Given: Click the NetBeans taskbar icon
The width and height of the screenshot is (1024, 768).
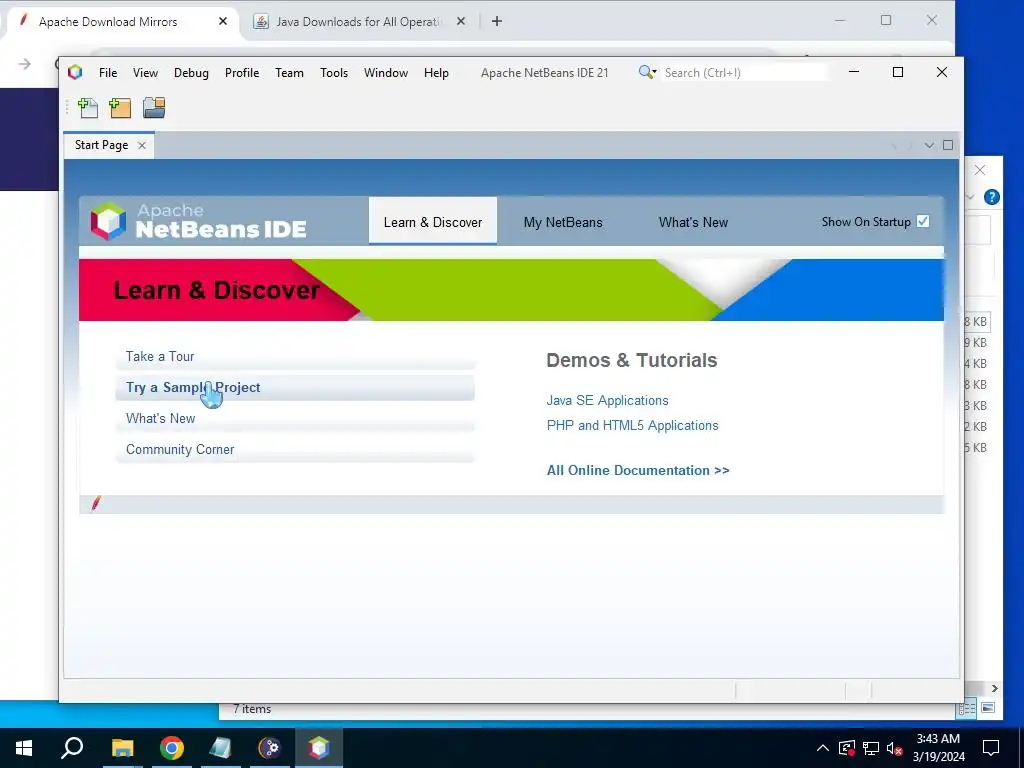Looking at the screenshot, I should [x=319, y=748].
